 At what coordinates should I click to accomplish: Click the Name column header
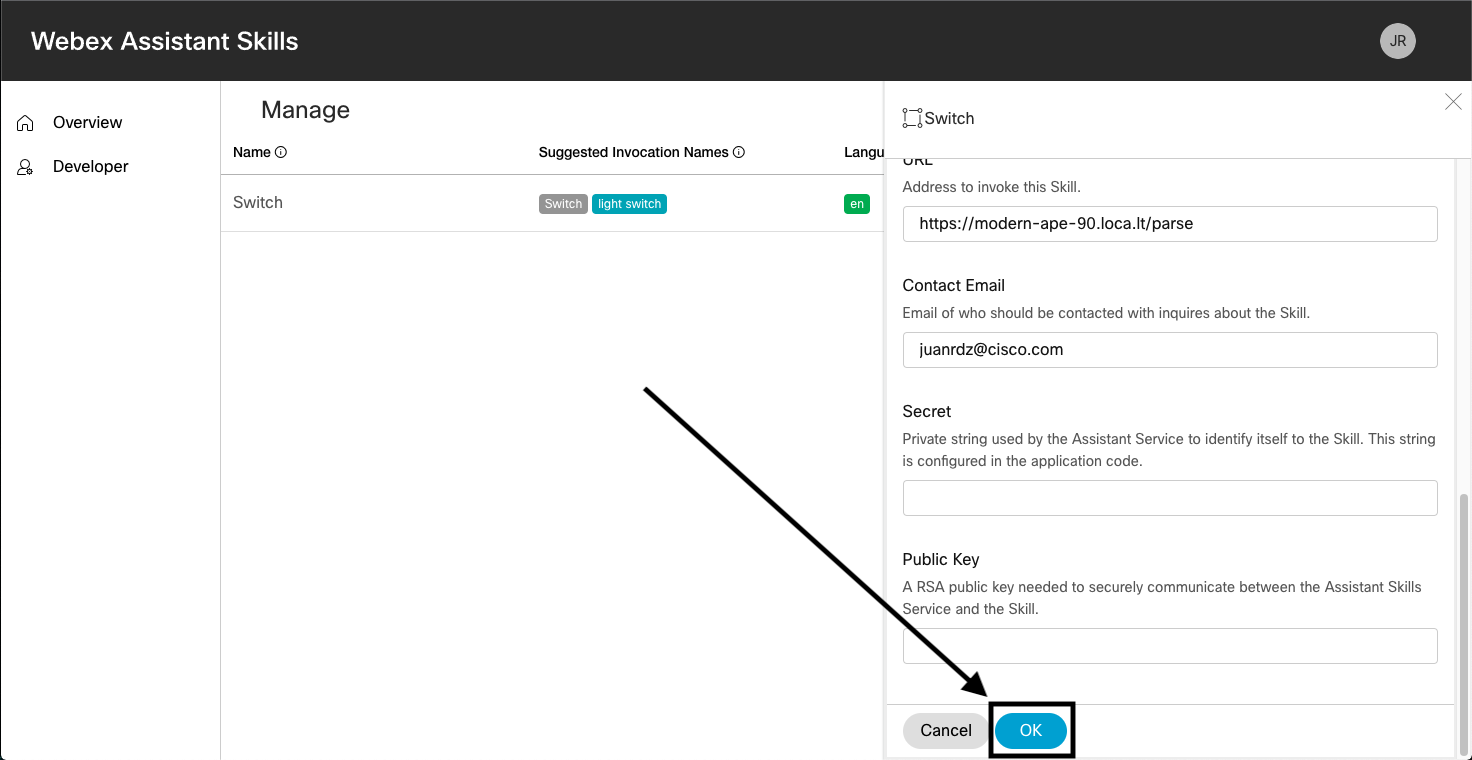[x=252, y=152]
